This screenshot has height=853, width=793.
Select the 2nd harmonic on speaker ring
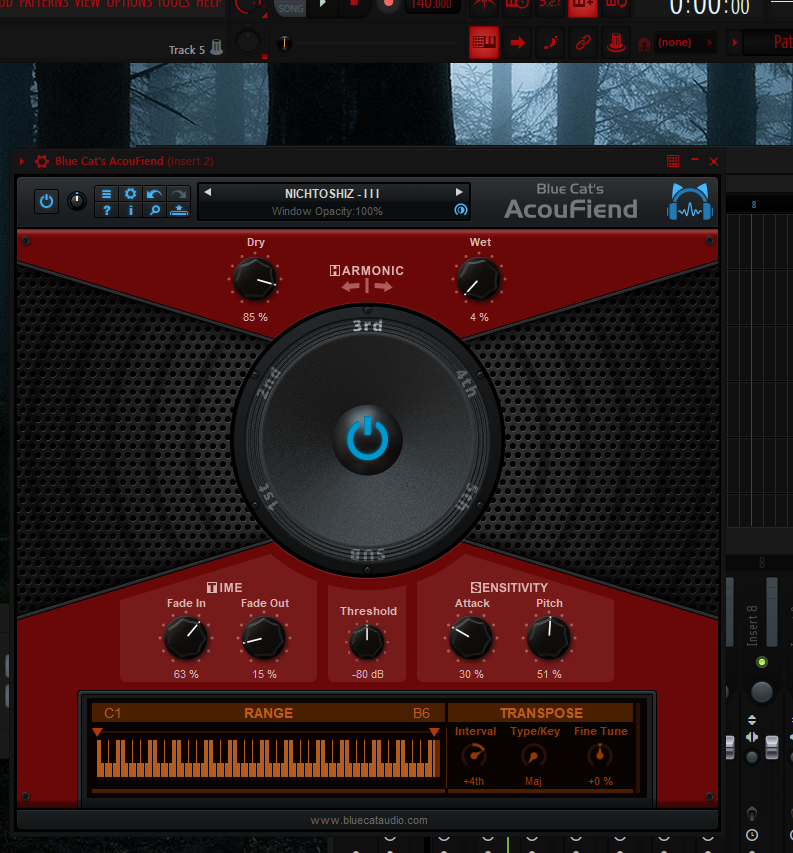point(269,383)
